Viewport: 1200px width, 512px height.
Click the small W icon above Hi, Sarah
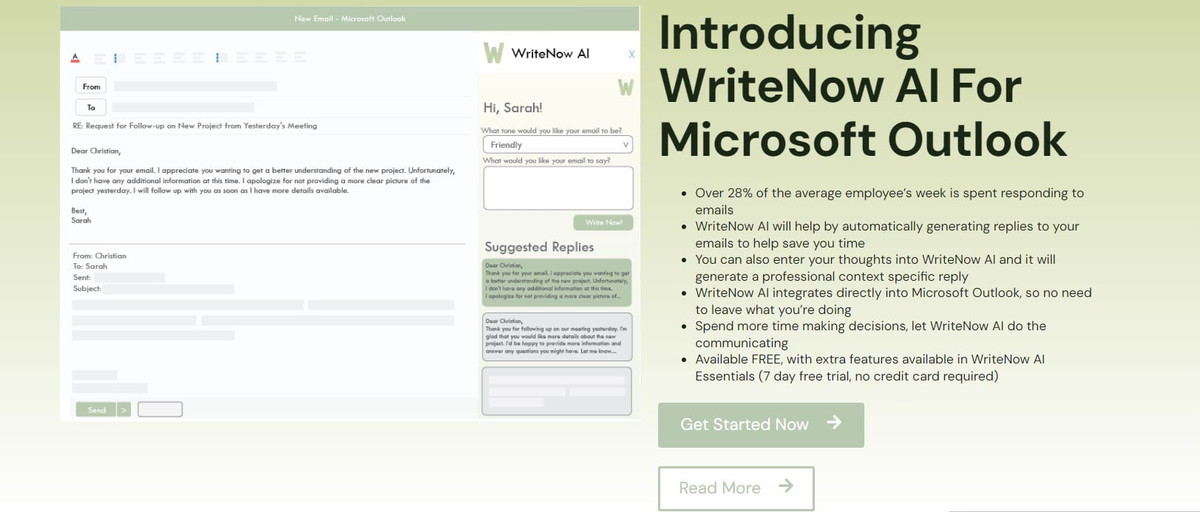625,87
